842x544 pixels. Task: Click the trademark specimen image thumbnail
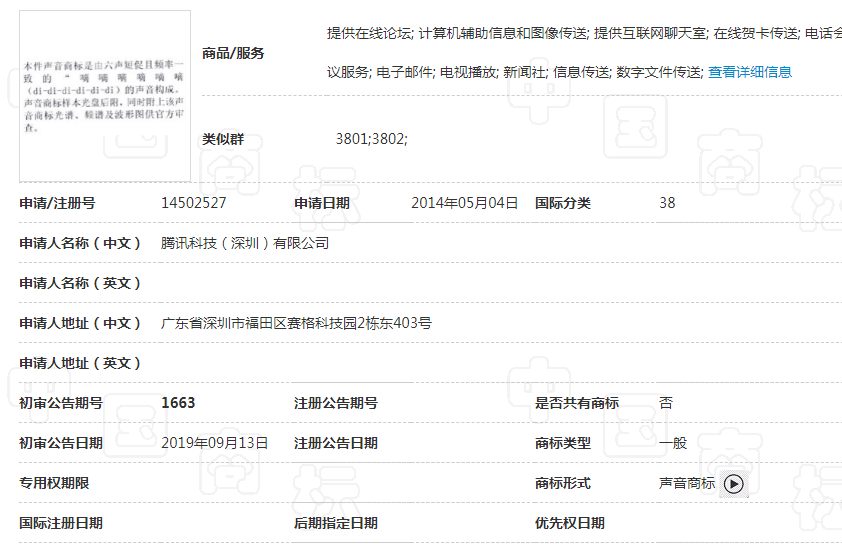105,96
